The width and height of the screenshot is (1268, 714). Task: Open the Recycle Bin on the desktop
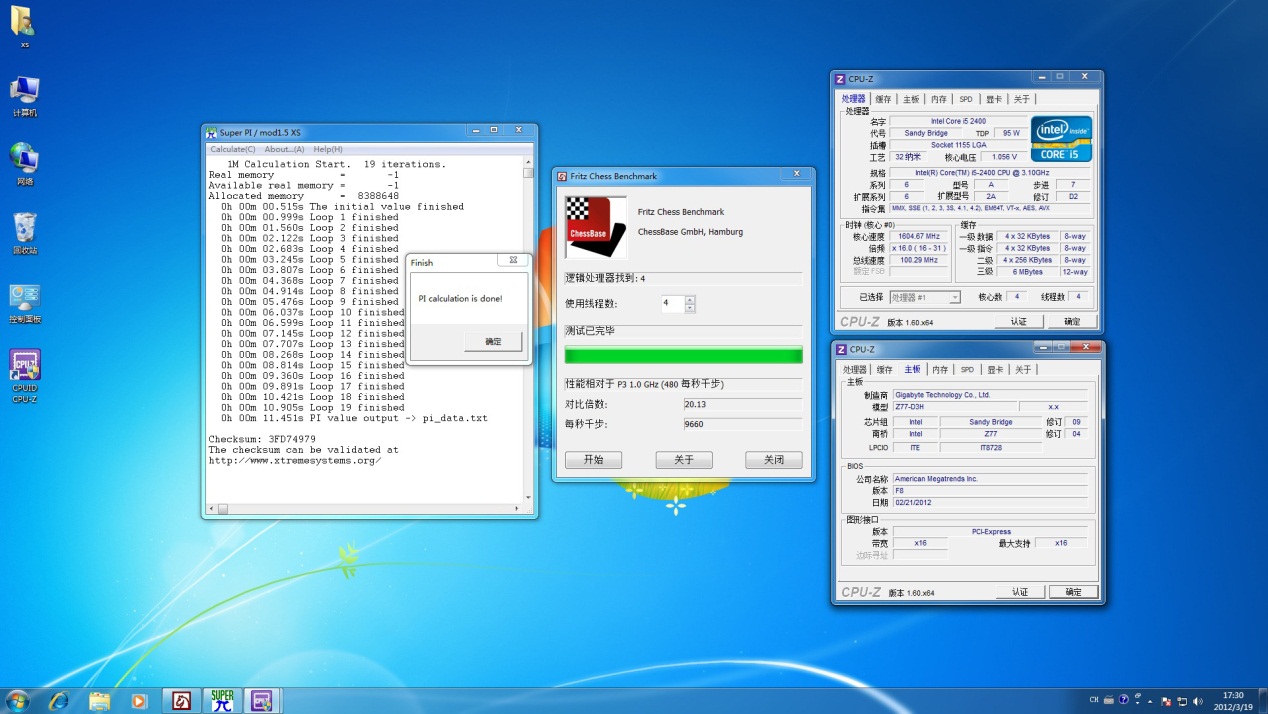pos(24,229)
